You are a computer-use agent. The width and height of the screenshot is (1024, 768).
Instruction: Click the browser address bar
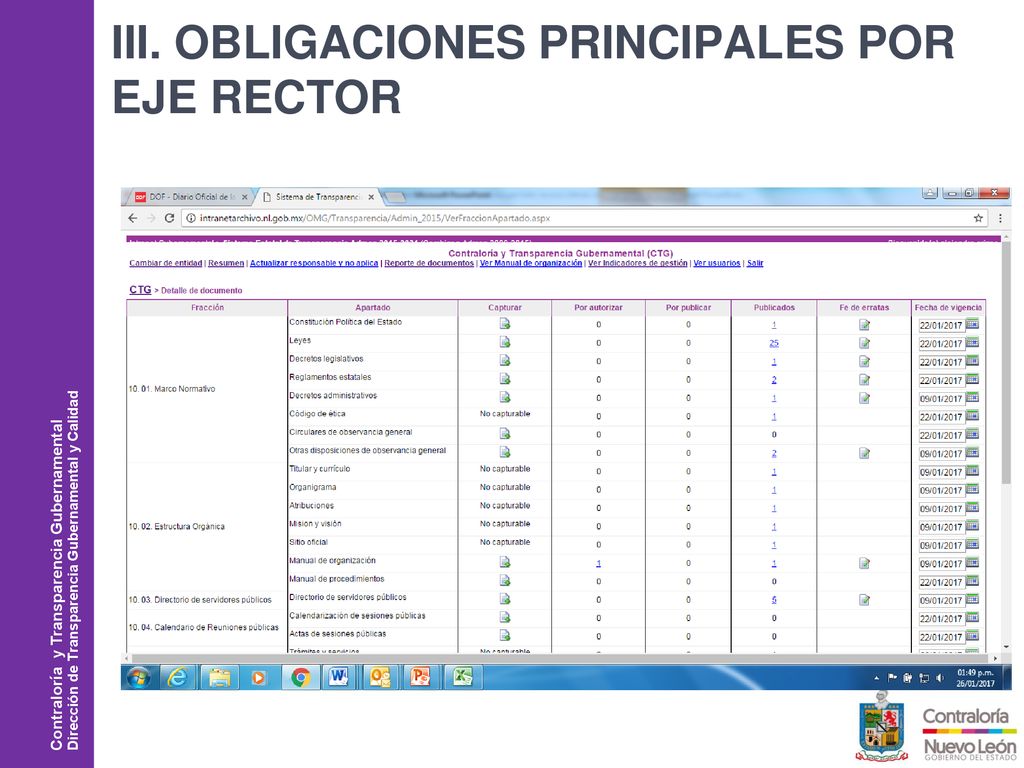tap(581, 218)
